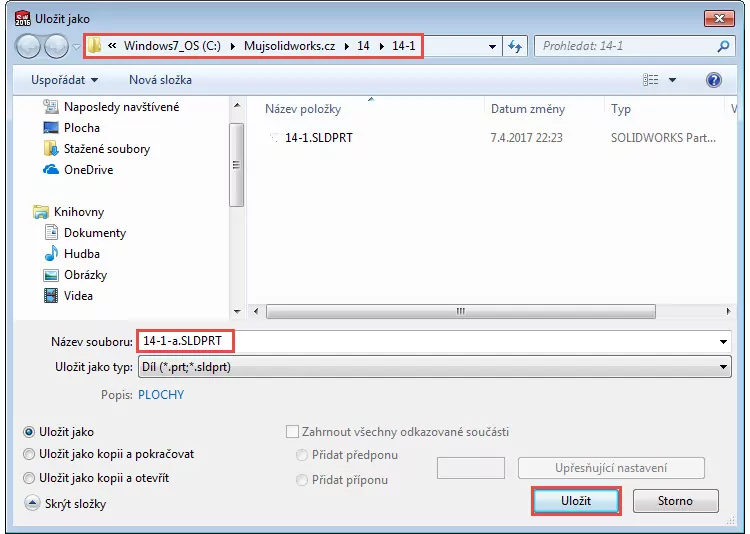Click SOLIDWORKS Part... type cell
The image size is (750, 534).
(x=663, y=138)
